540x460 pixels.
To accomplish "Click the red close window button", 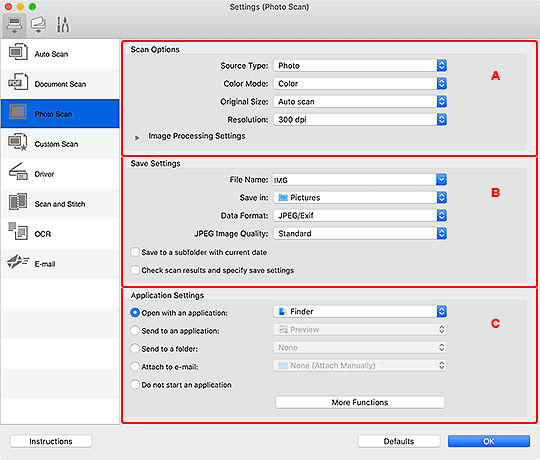I will pyautogui.click(x=8, y=7).
